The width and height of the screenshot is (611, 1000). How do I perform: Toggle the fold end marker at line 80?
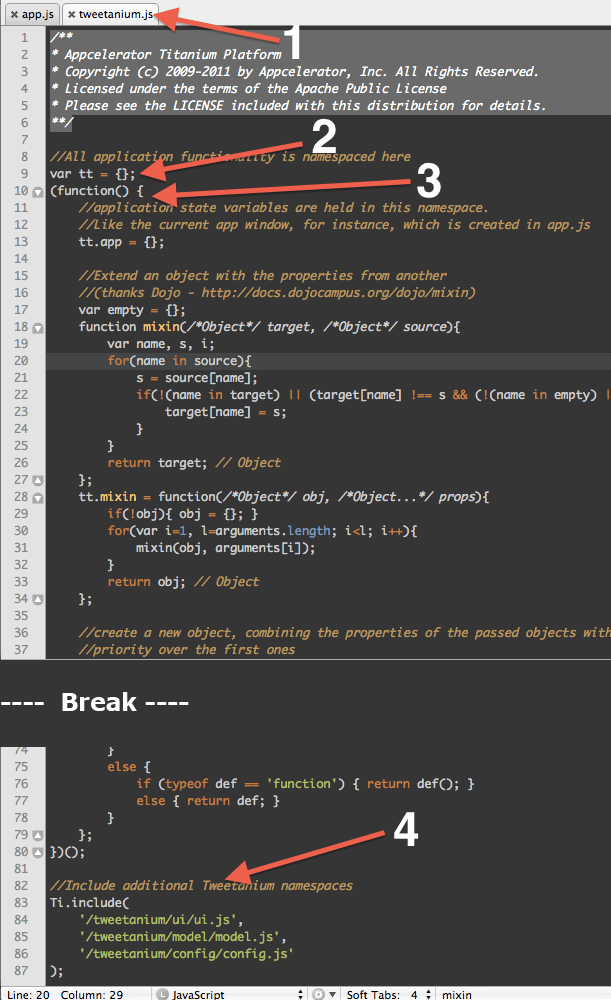tap(38, 853)
